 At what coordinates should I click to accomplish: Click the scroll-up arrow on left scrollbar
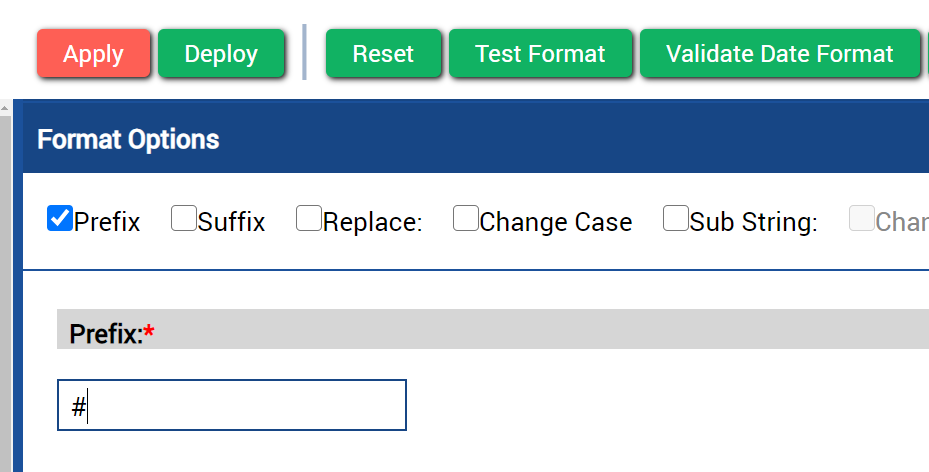5,108
